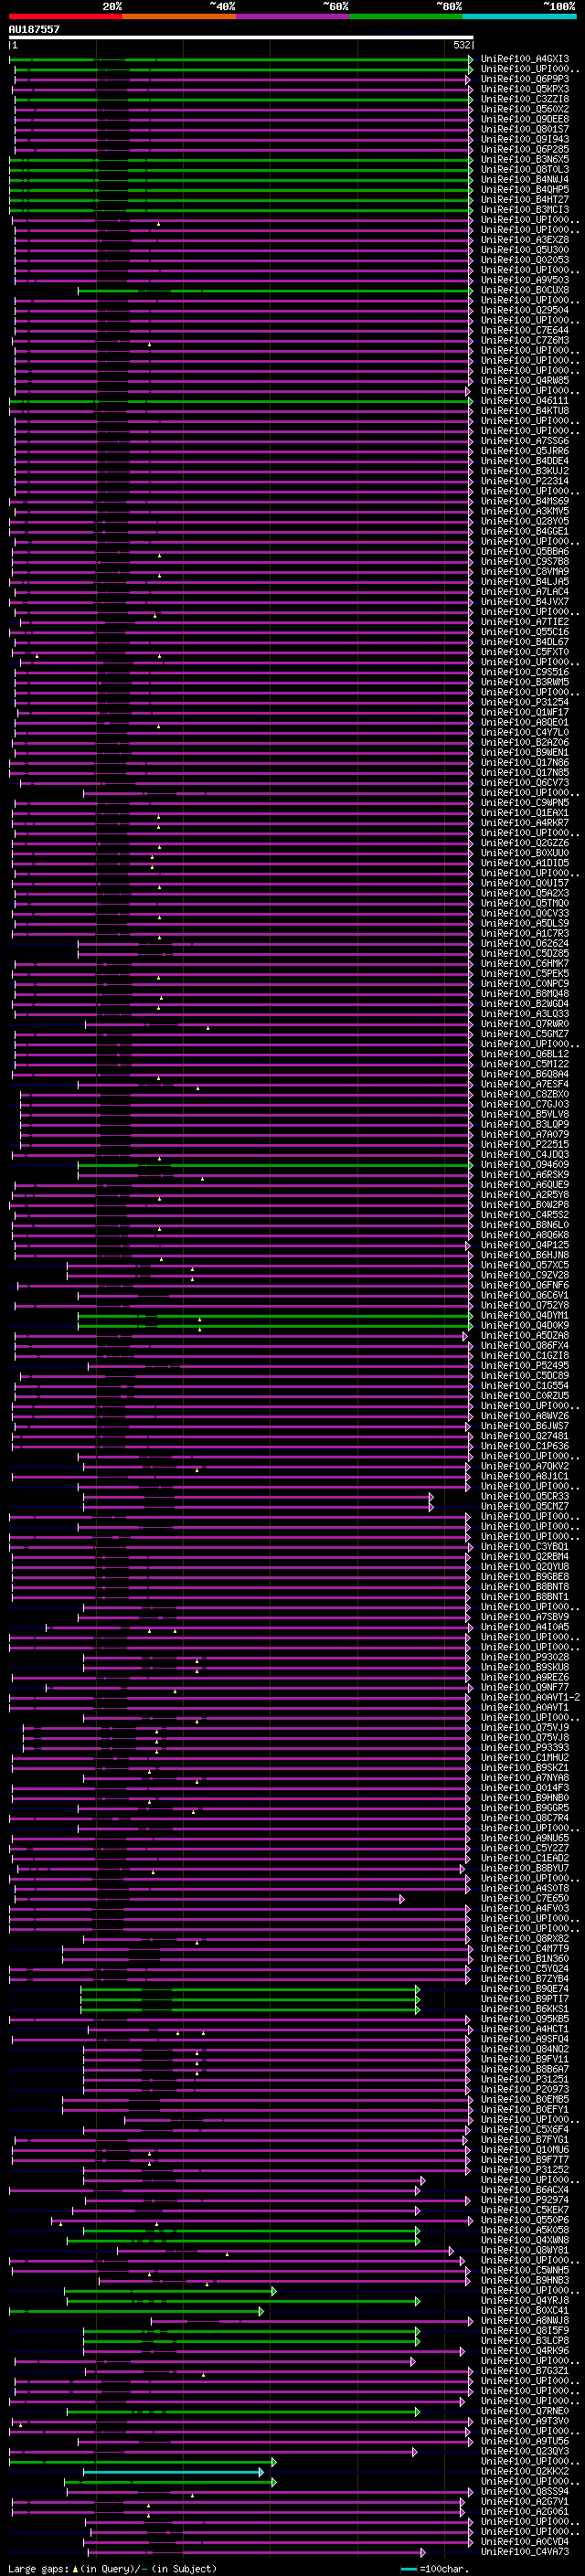Image resolution: width=585 pixels, height=2576 pixels.
Task: Open the UniRef100_A4GXI3 hit label
Action: 525,59
